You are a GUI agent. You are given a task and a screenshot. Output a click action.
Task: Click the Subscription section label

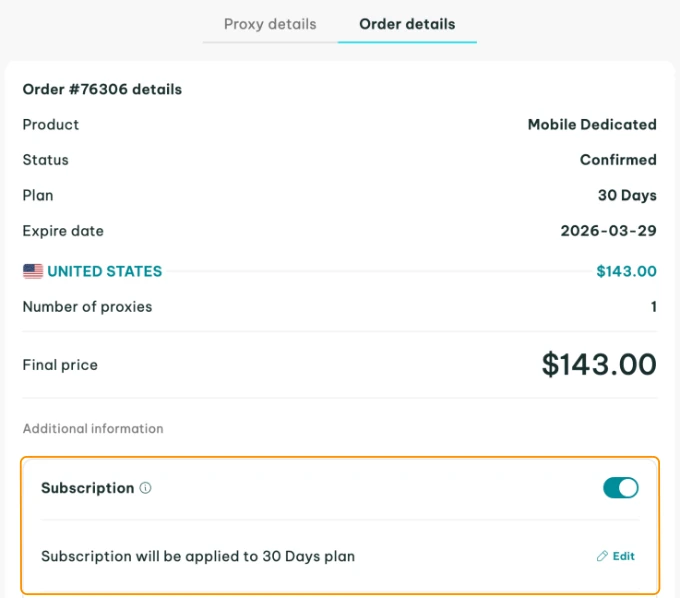pos(87,488)
